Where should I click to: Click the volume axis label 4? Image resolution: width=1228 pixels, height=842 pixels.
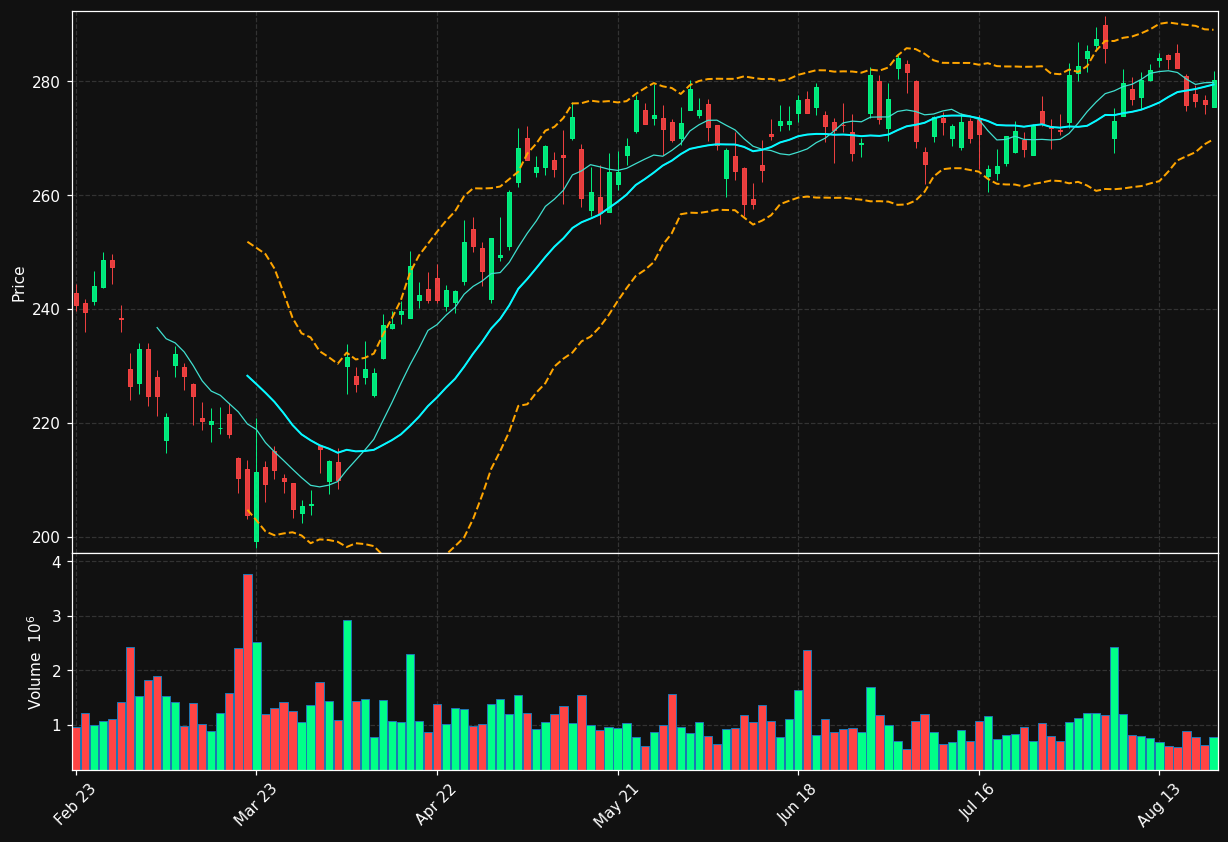click(57, 562)
